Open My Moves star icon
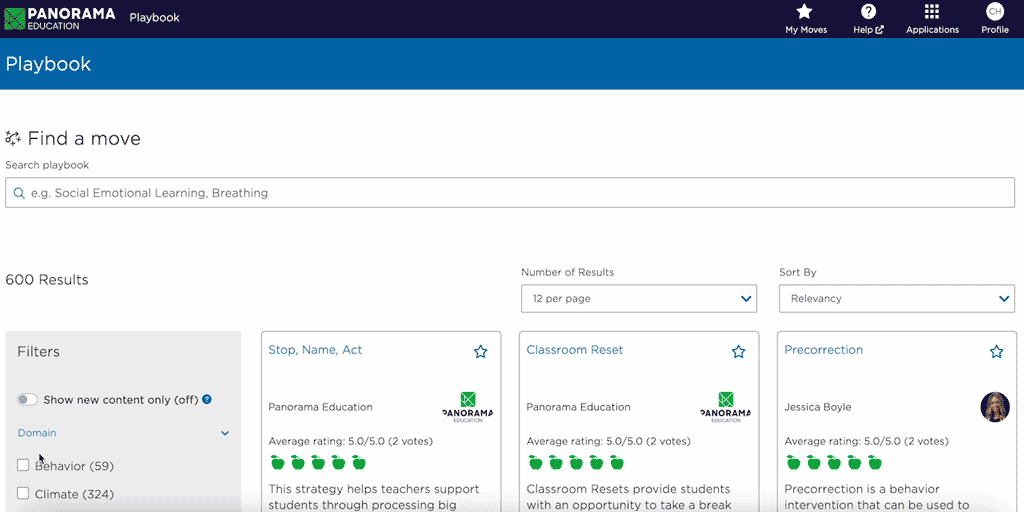This screenshot has height=512, width=1024. click(805, 12)
